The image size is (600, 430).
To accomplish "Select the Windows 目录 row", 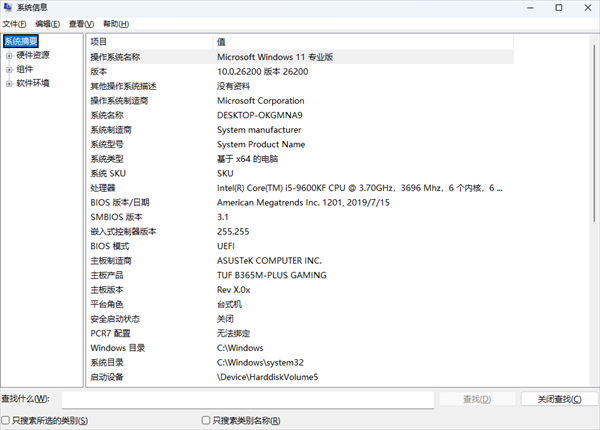I will [x=301, y=348].
